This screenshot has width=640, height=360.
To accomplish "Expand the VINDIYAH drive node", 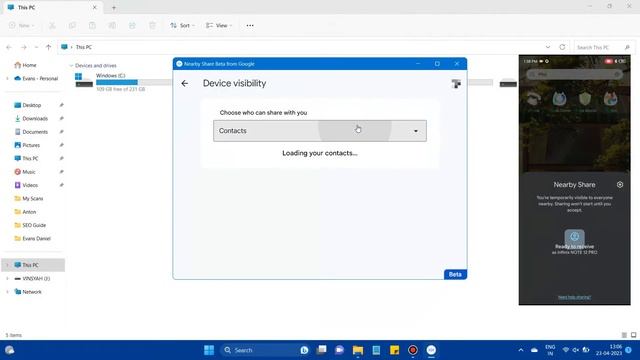I will pos(7,278).
